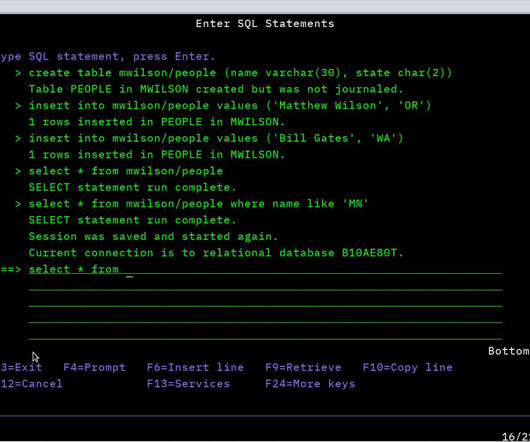The width and height of the screenshot is (530, 442).
Task: Click 'Type SQL statement, press Enter.' instruction
Action: (x=107, y=56)
